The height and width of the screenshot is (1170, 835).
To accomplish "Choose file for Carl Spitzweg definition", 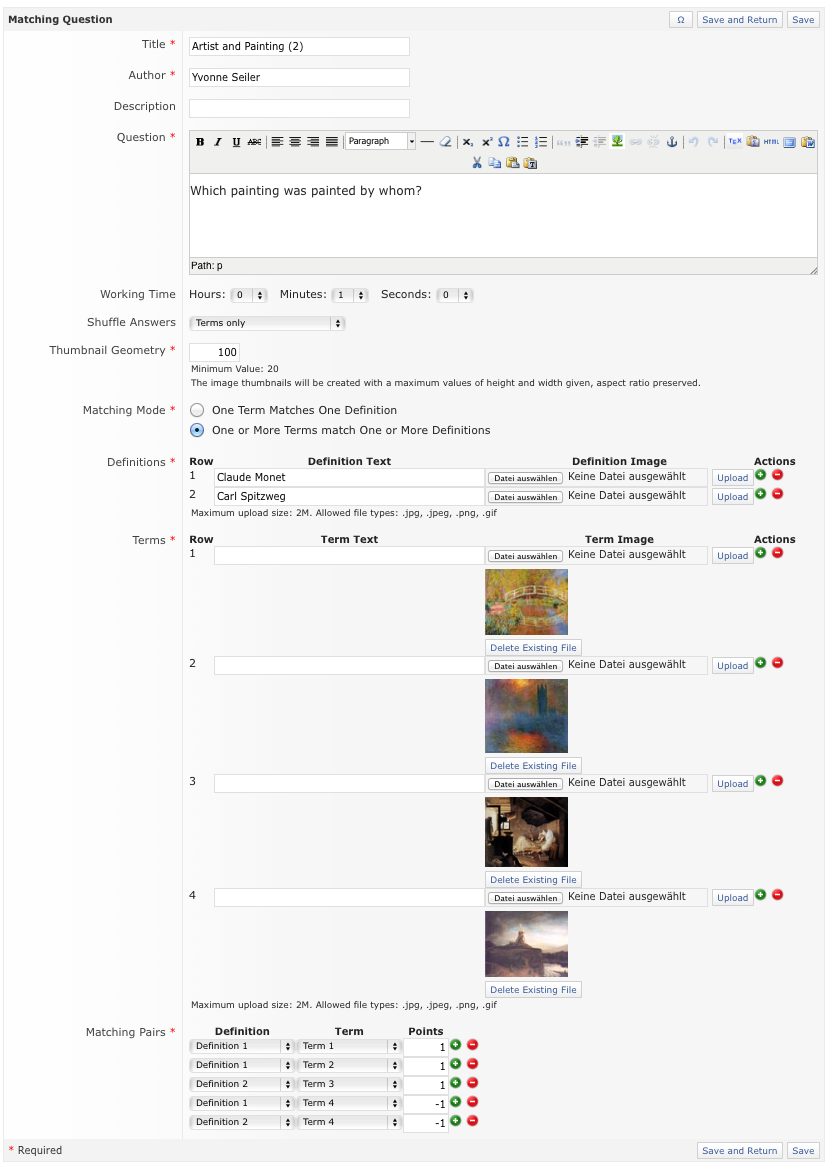I will pyautogui.click(x=525, y=497).
